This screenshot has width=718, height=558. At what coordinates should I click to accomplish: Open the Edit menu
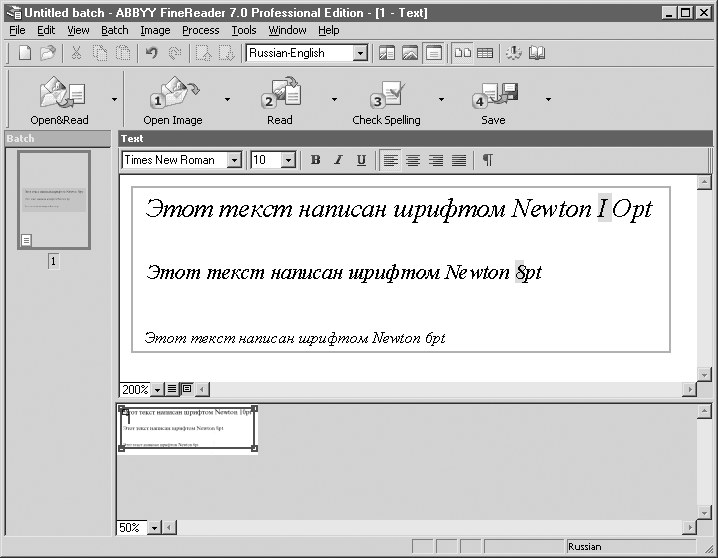coord(46,30)
